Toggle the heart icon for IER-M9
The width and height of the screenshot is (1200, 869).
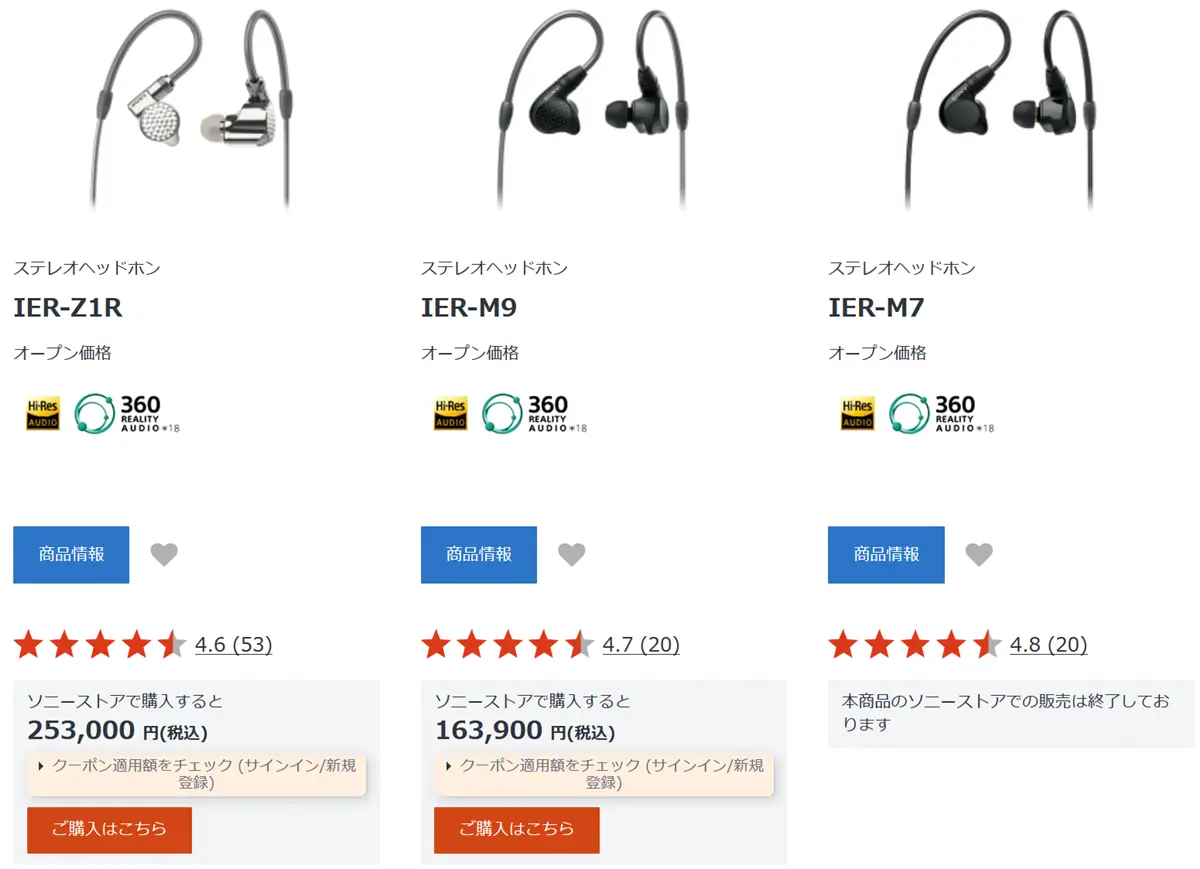(x=571, y=554)
